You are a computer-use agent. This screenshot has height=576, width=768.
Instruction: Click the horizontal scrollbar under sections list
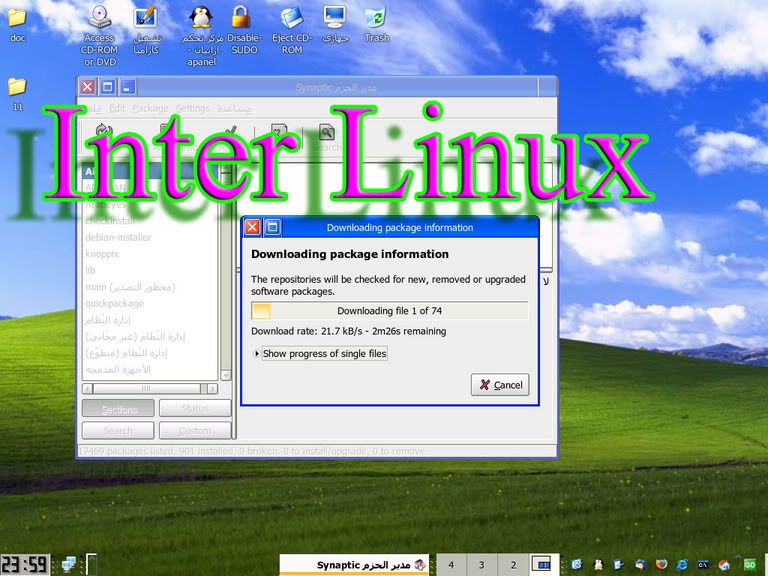point(150,388)
